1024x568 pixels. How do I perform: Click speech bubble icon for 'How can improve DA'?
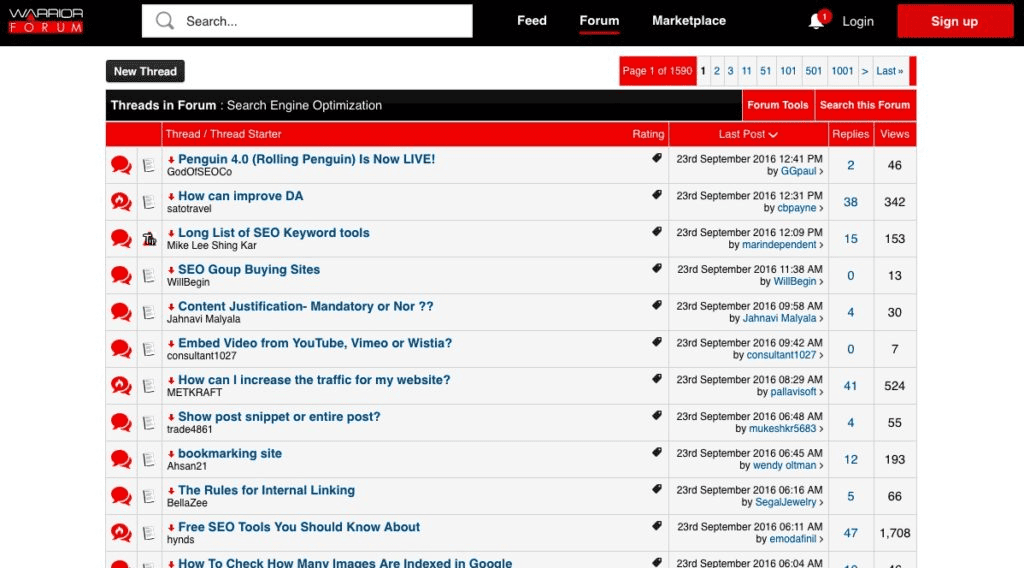pyautogui.click(x=121, y=202)
